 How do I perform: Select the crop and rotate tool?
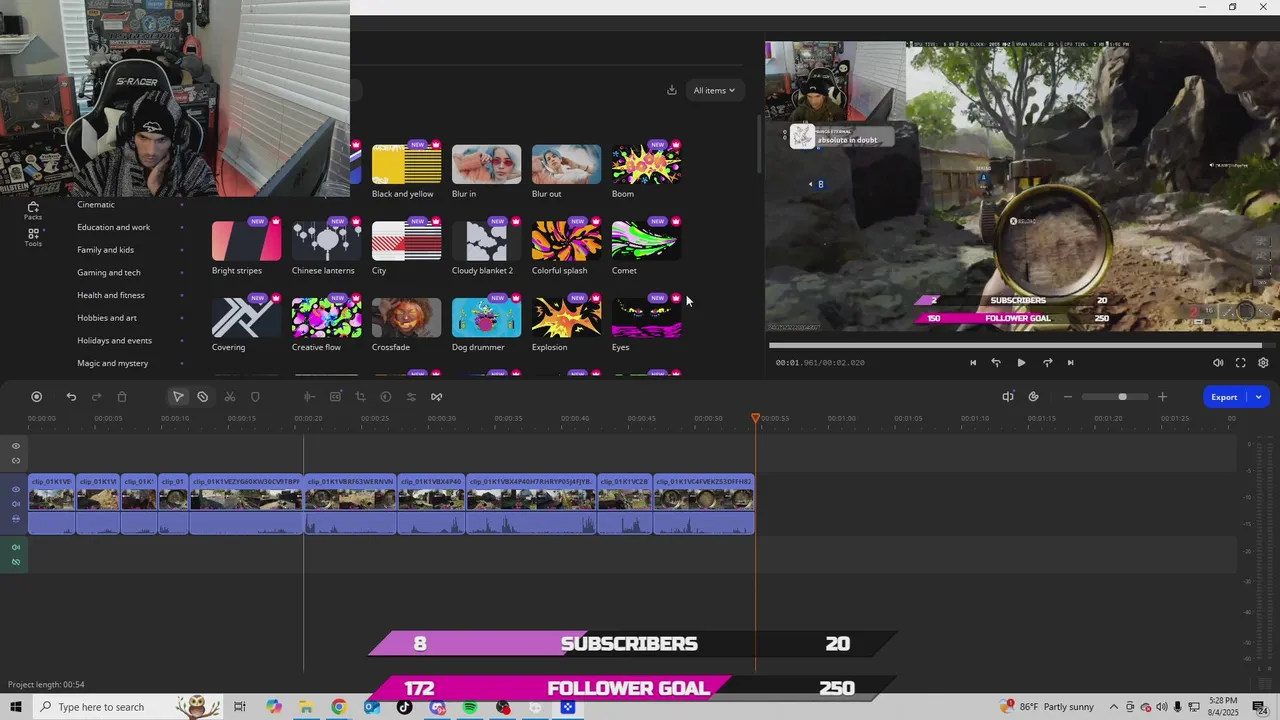click(360, 397)
